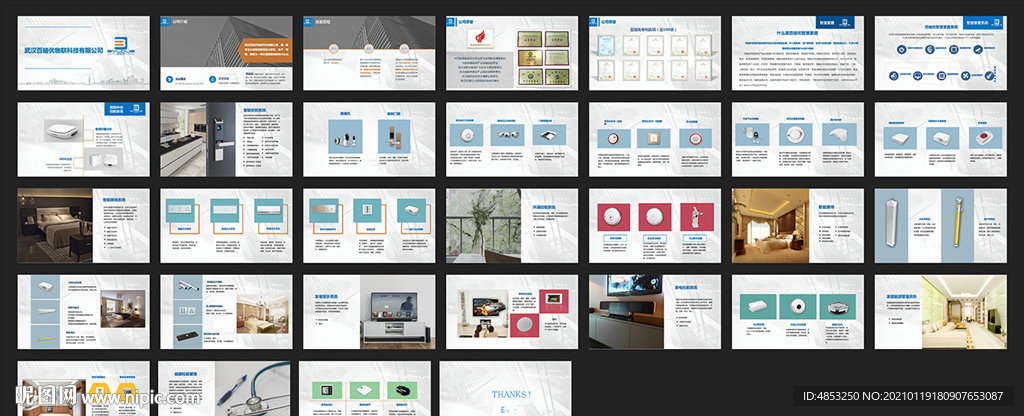Select the text-heavy slide in the top row
Viewport: 1024px width, 416px height.
point(797,52)
